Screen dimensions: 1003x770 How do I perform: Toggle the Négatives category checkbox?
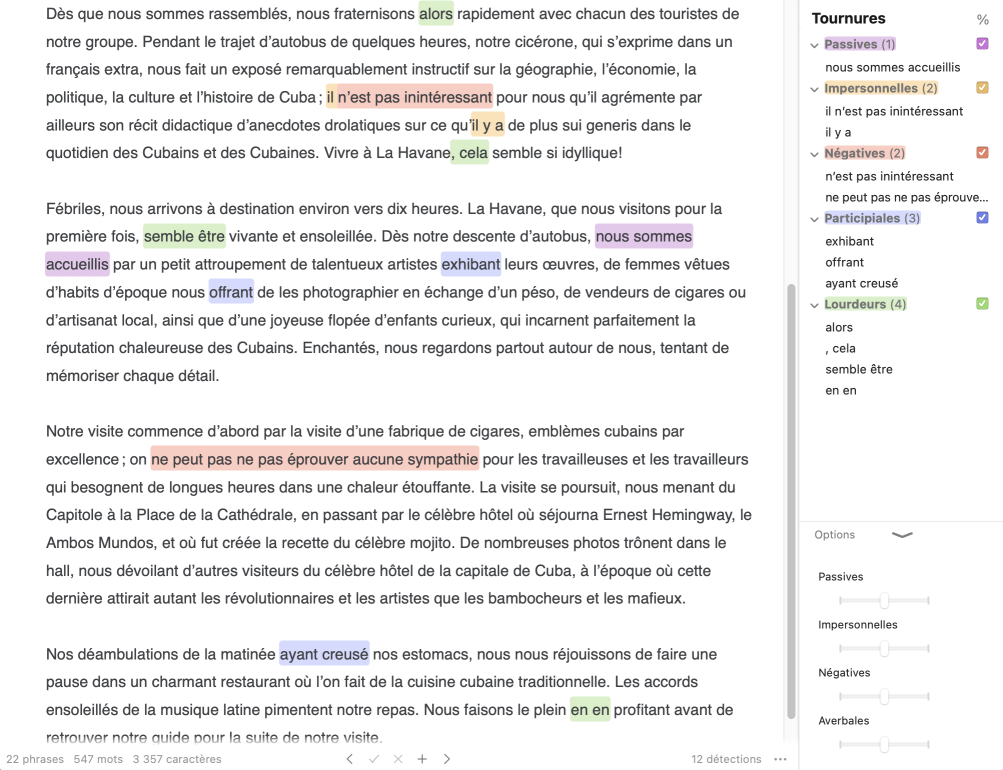pos(982,153)
